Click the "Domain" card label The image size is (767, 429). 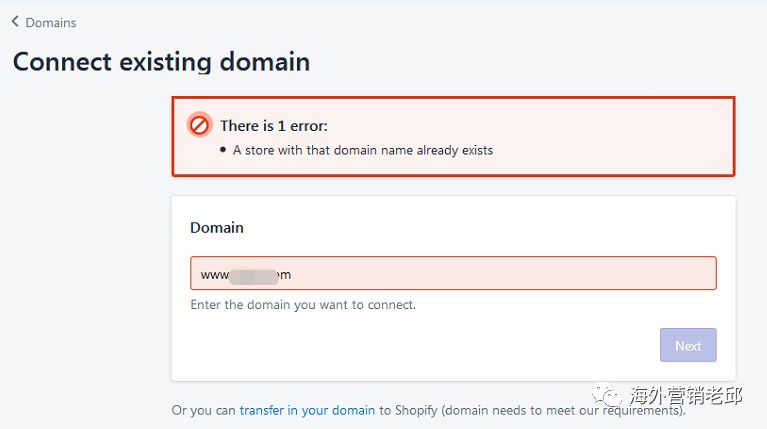[x=217, y=228]
